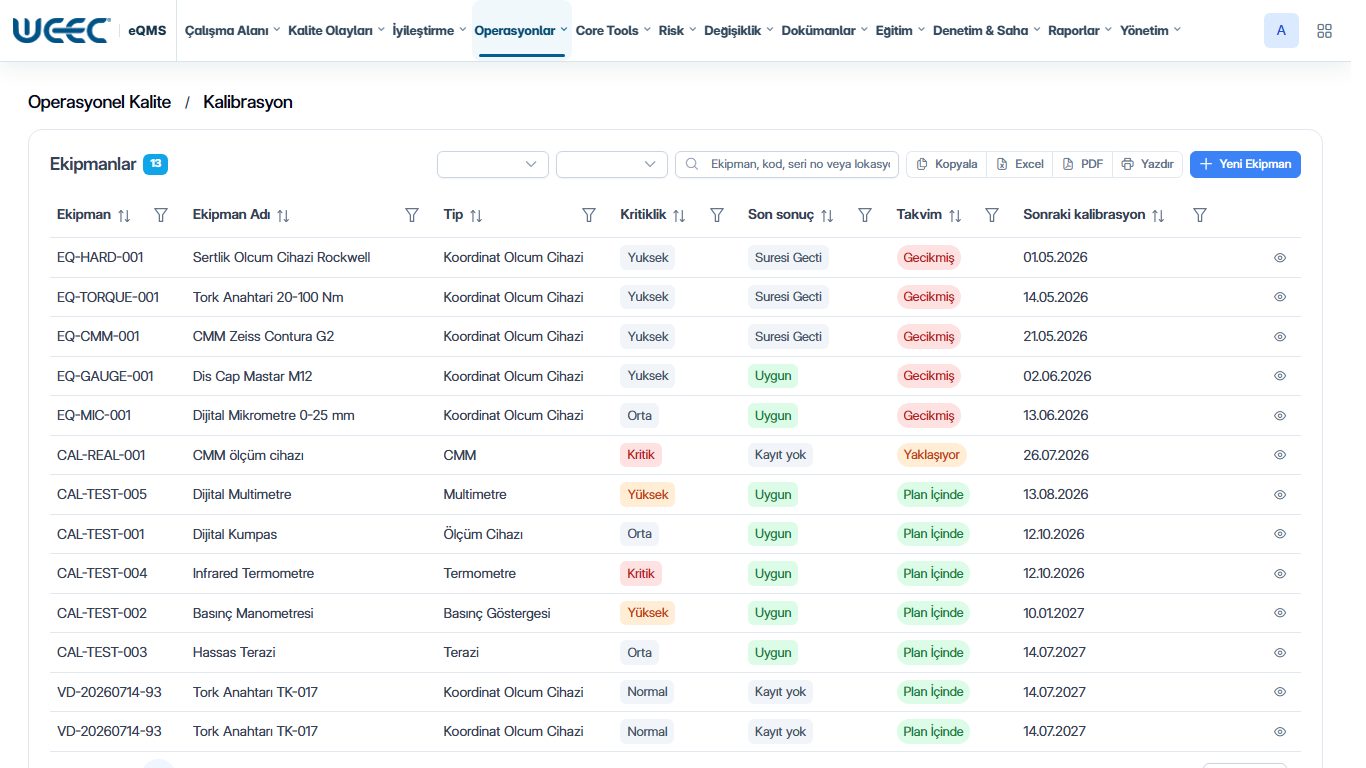The width and height of the screenshot is (1366, 768).
Task: Filter the Kritiklik column via funnel icon
Action: 717,215
